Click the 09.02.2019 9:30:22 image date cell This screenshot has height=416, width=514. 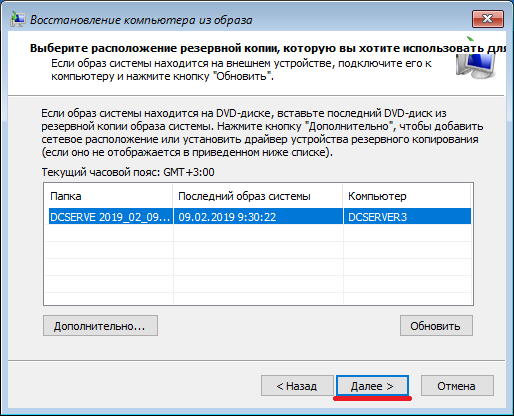[x=258, y=217]
